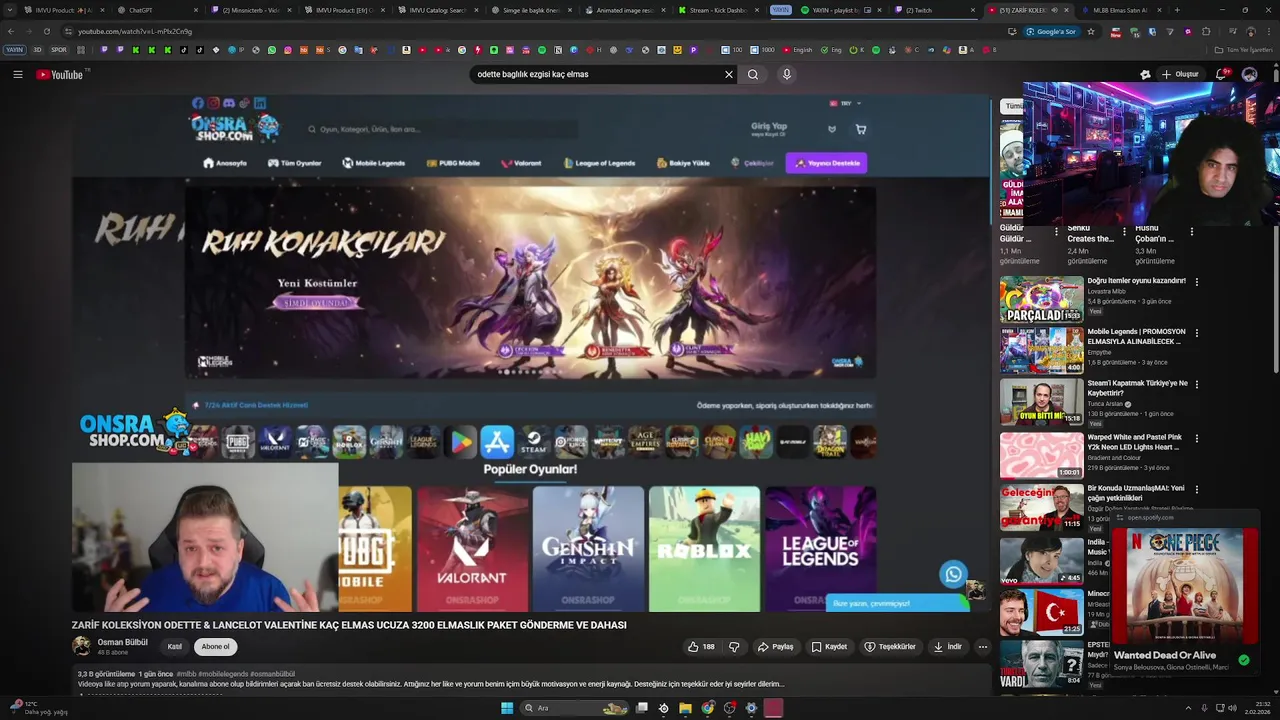
Task: Dislike the video with thumbs down
Action: tap(734, 647)
